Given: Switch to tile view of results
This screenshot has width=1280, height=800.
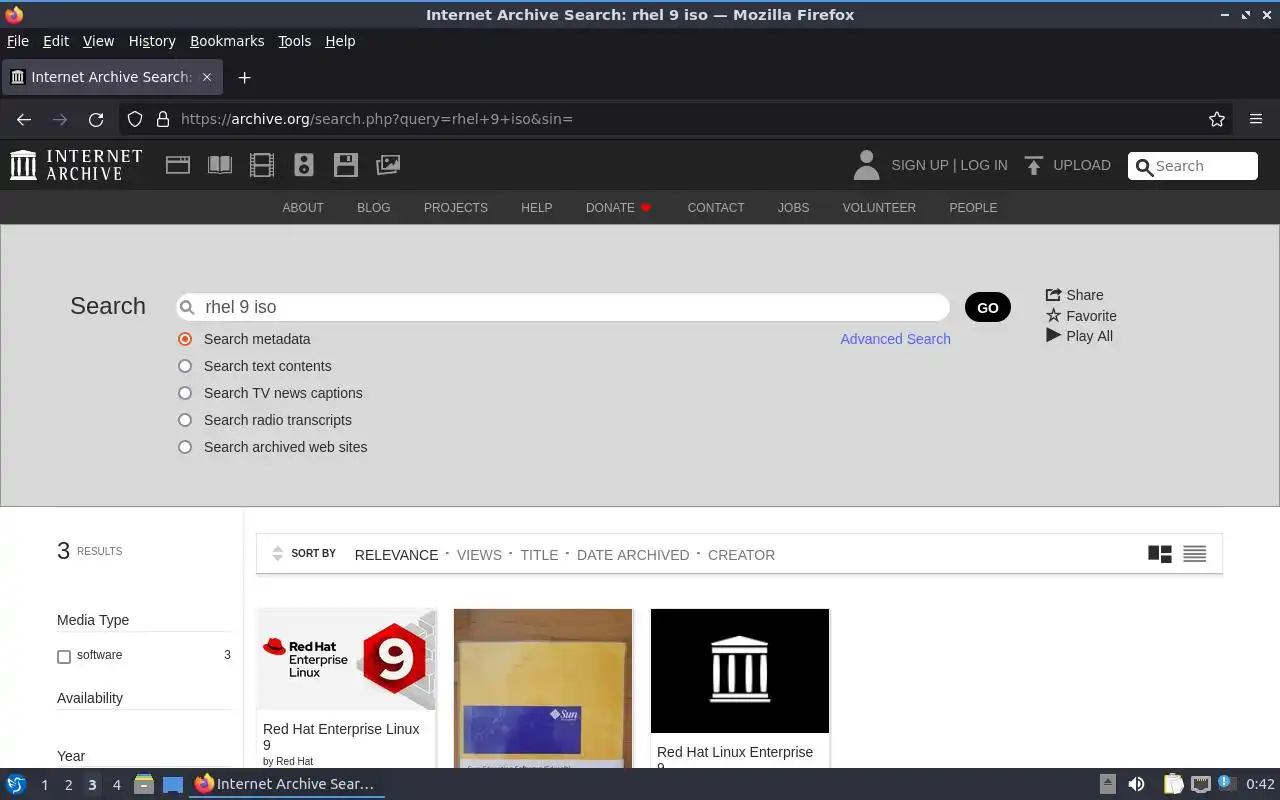Looking at the screenshot, I should (1160, 554).
